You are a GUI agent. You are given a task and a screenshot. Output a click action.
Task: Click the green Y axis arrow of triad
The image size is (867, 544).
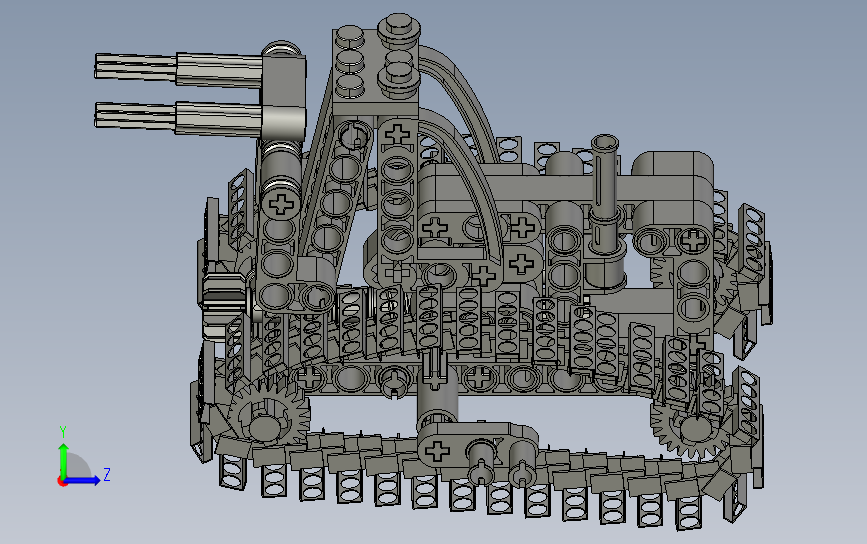pos(63,459)
